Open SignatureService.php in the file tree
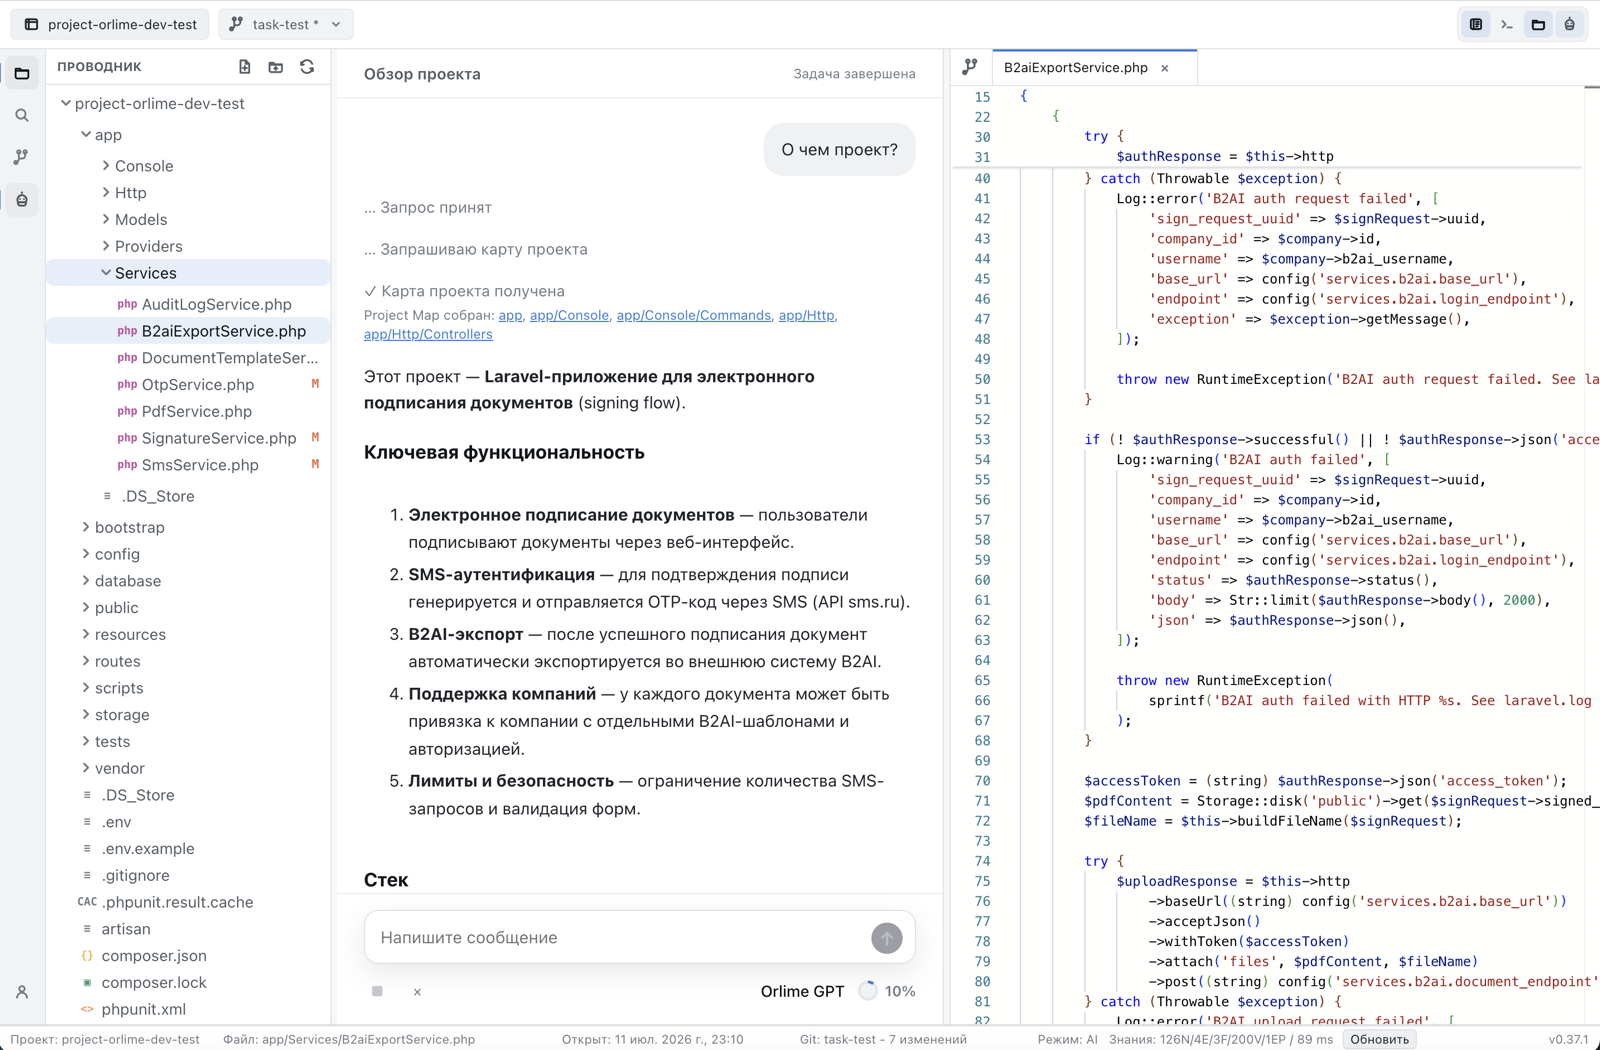The width and height of the screenshot is (1600, 1050). (190, 438)
